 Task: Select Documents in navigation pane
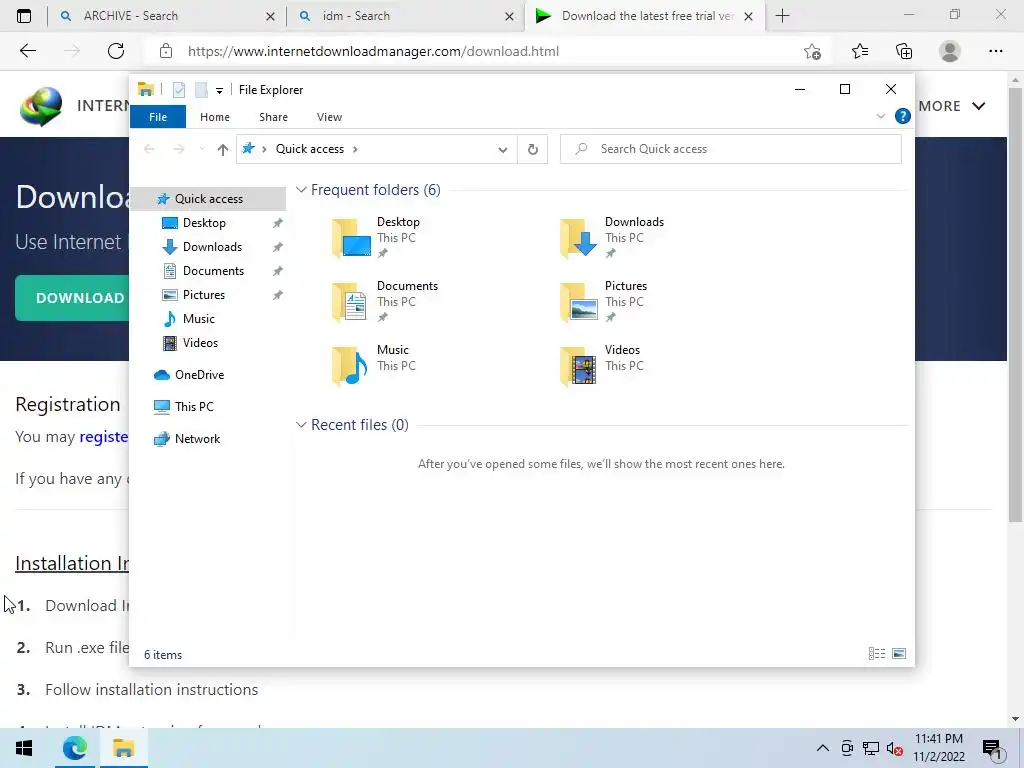click(x=213, y=271)
